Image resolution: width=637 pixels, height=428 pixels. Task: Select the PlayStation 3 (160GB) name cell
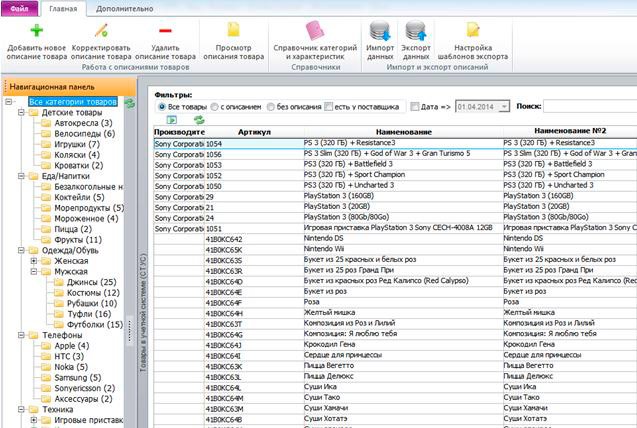pyautogui.click(x=403, y=196)
